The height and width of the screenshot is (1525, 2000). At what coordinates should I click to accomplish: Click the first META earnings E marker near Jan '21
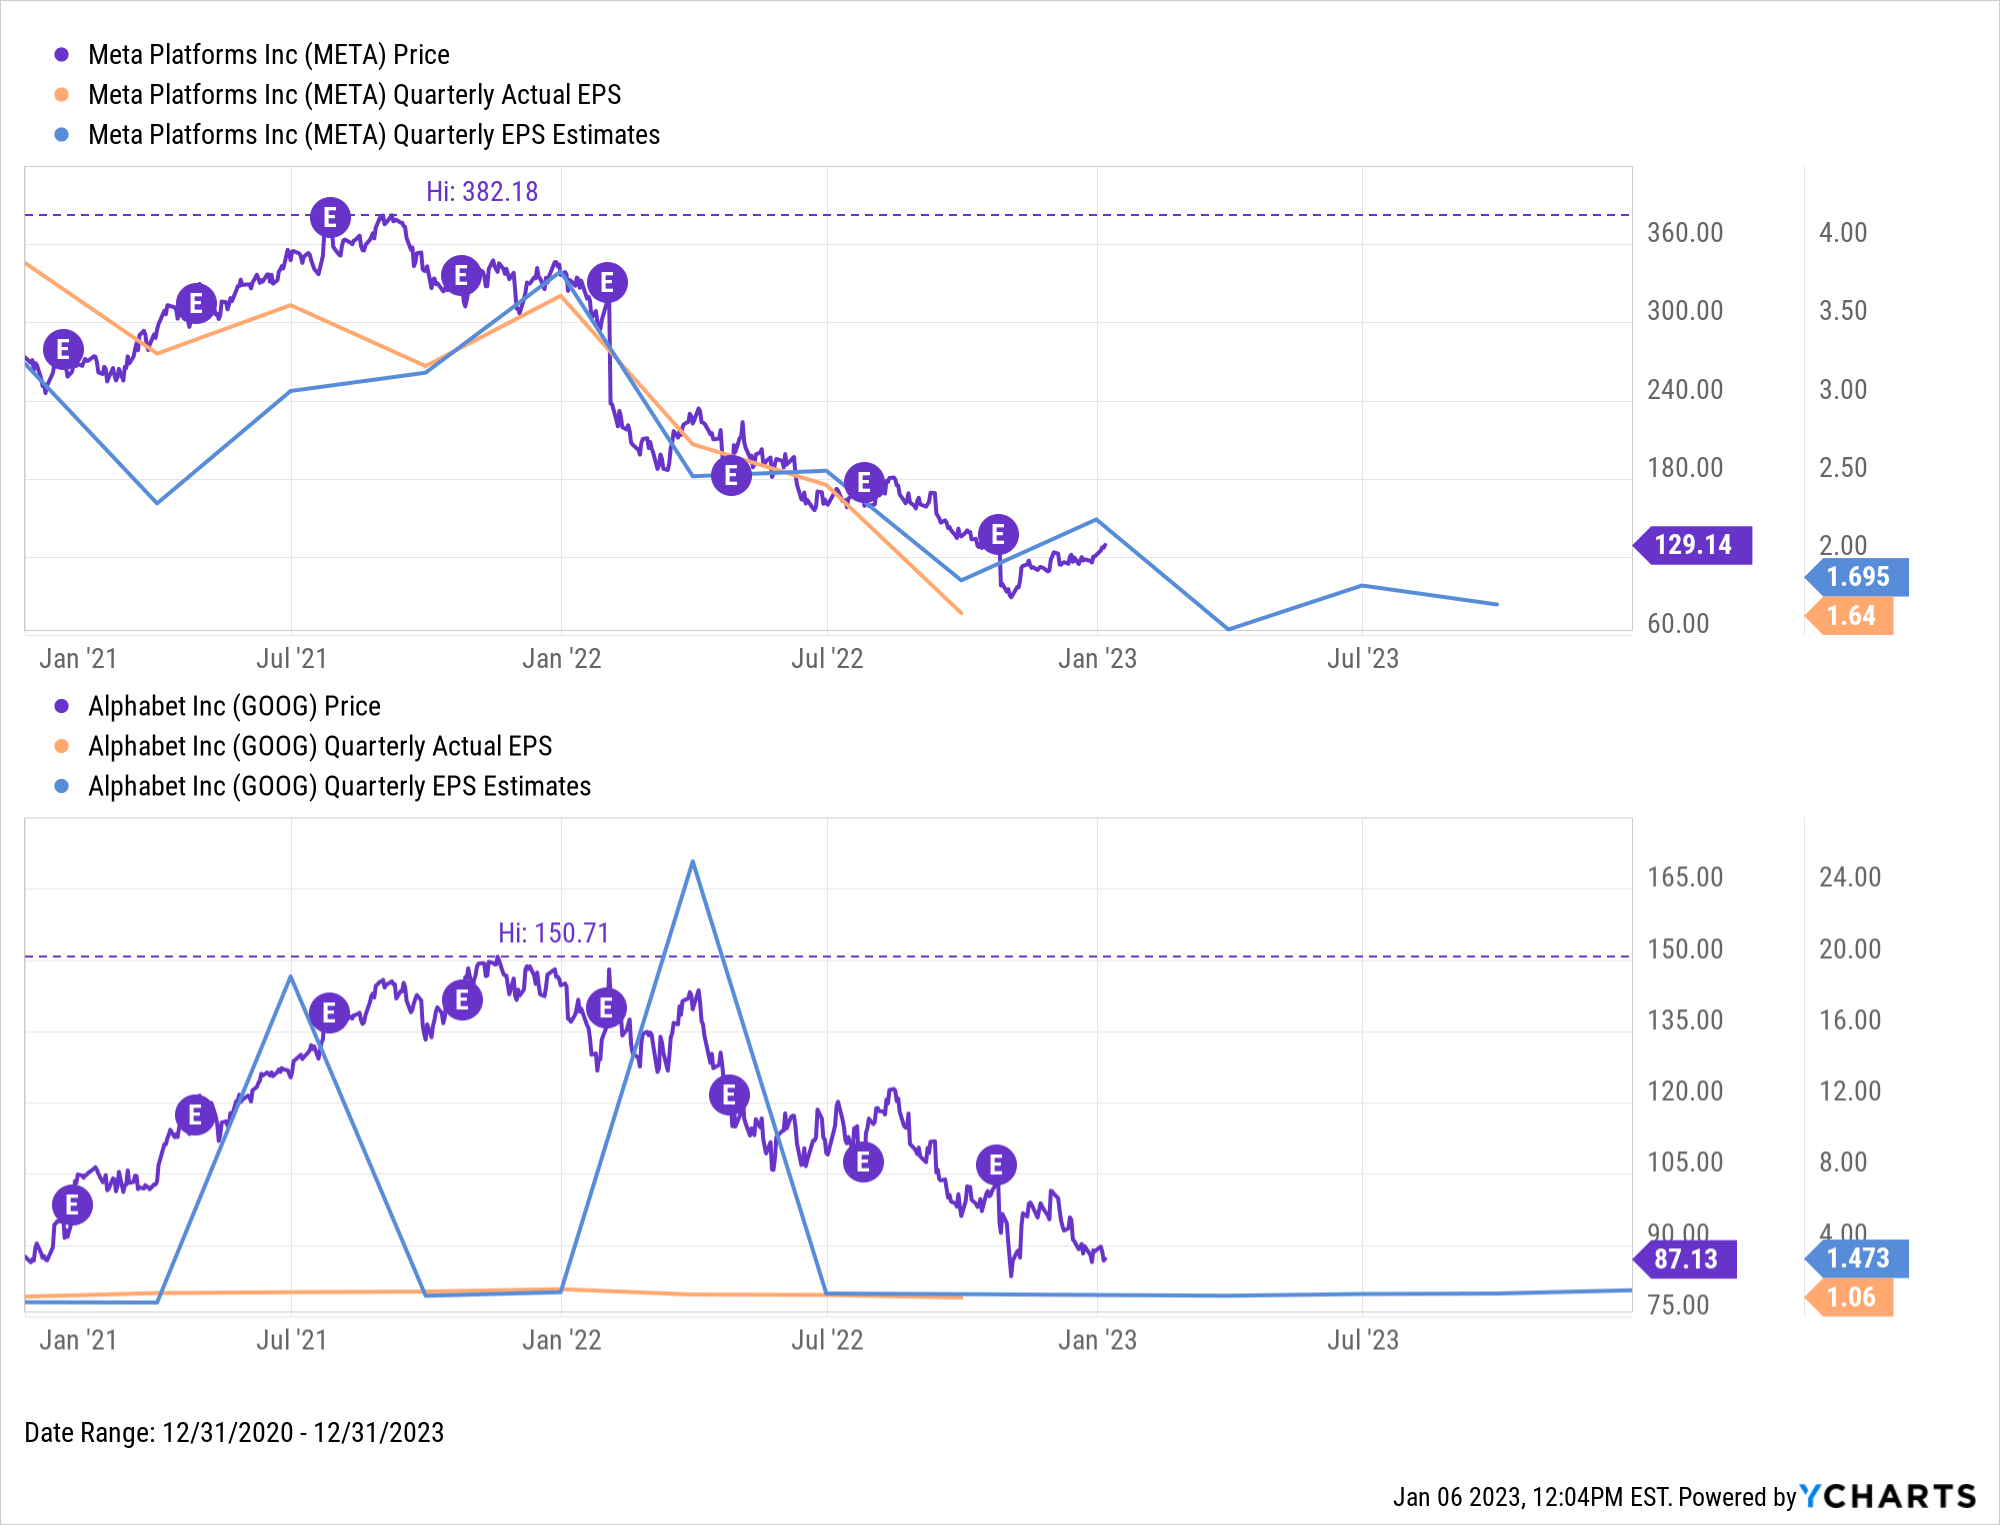point(63,349)
